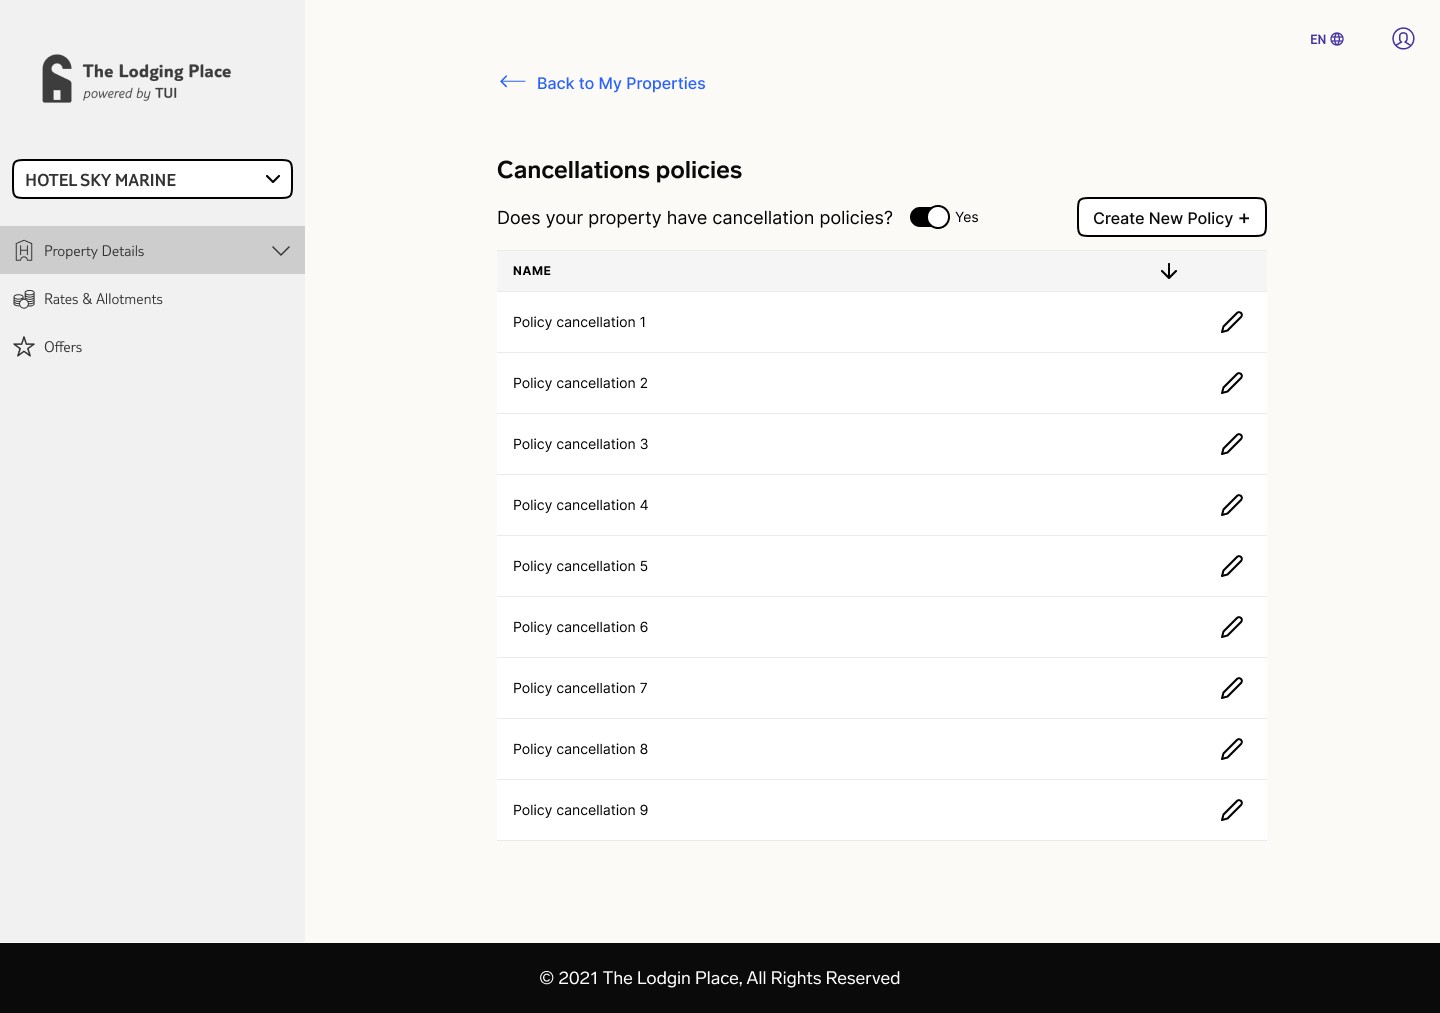Screen dimensions: 1440x1013
Task: Turn off the cancellation policies toggle
Action: click(929, 217)
